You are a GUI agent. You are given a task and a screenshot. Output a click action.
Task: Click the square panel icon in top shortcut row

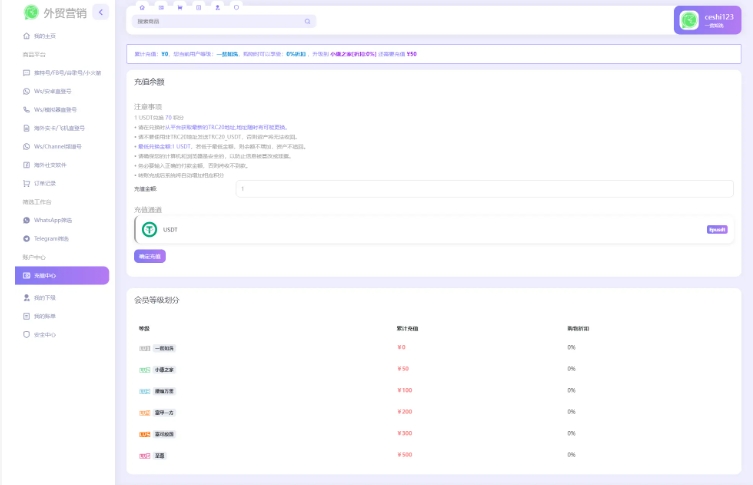(198, 7)
